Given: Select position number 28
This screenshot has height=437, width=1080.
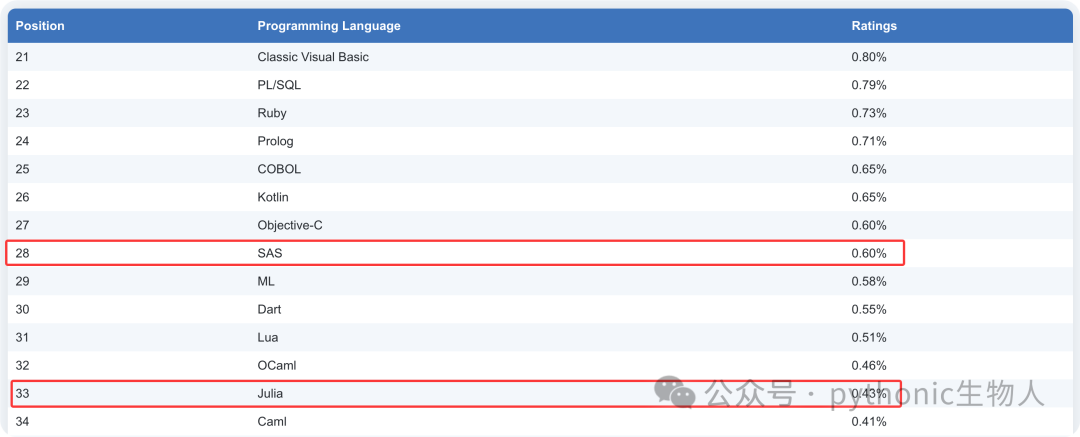Looking at the screenshot, I should tap(23, 254).
